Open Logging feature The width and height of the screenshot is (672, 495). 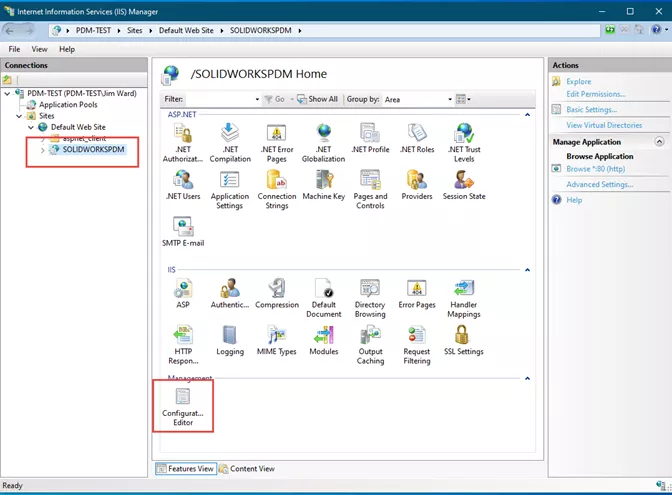tap(230, 340)
